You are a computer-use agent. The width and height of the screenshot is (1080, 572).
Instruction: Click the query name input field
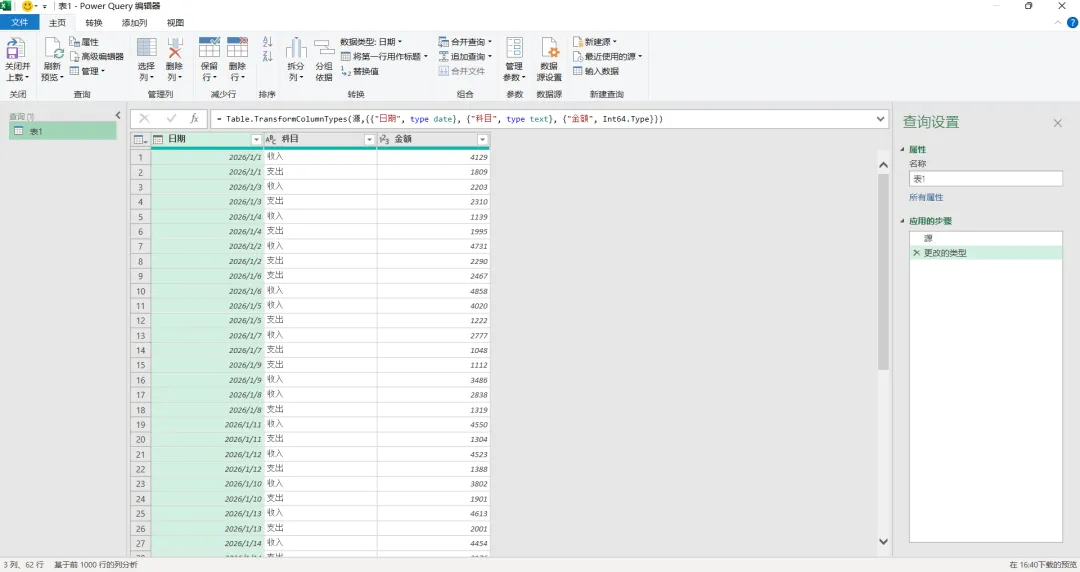point(986,179)
